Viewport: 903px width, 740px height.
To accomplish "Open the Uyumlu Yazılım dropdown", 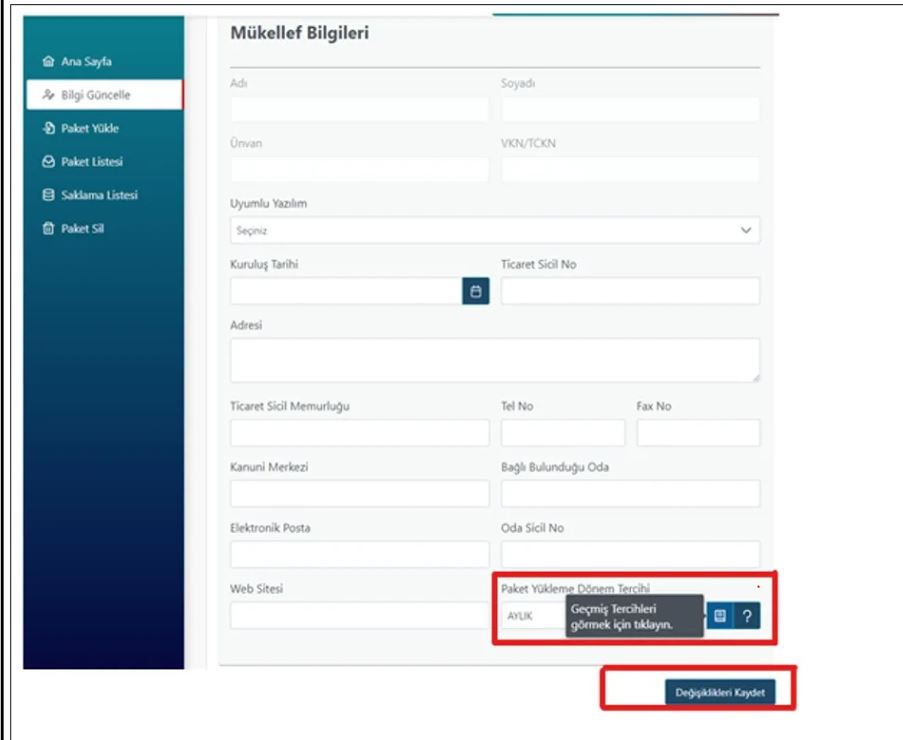I will click(x=494, y=230).
